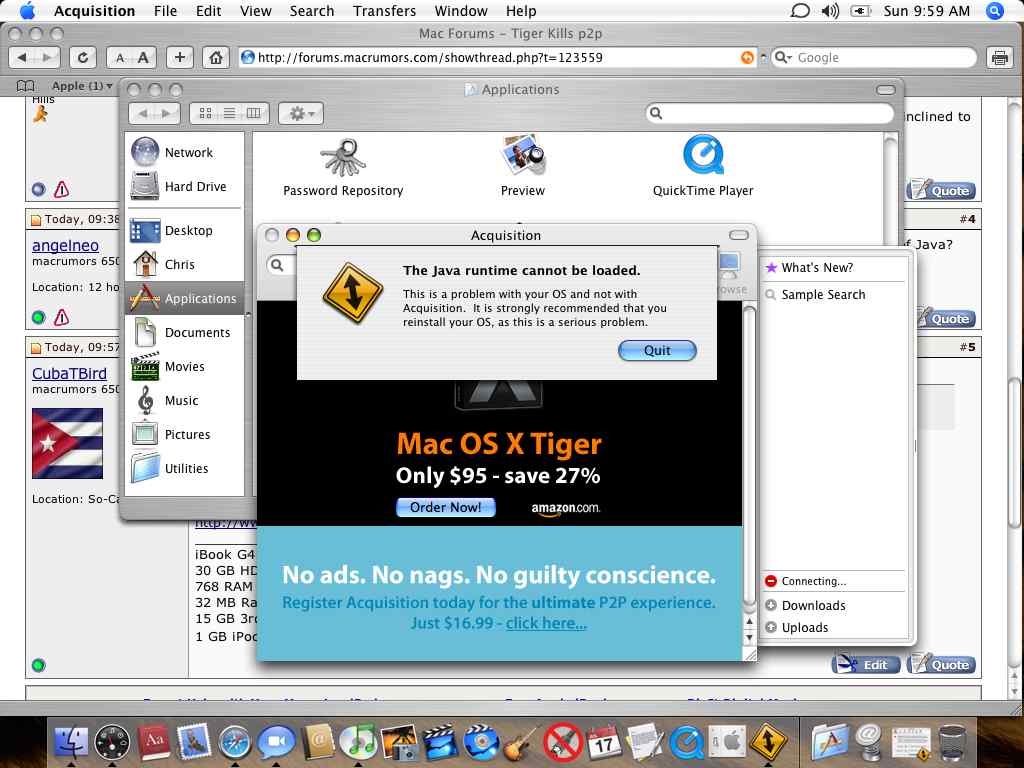
Task: Open the File menu
Action: tap(165, 11)
